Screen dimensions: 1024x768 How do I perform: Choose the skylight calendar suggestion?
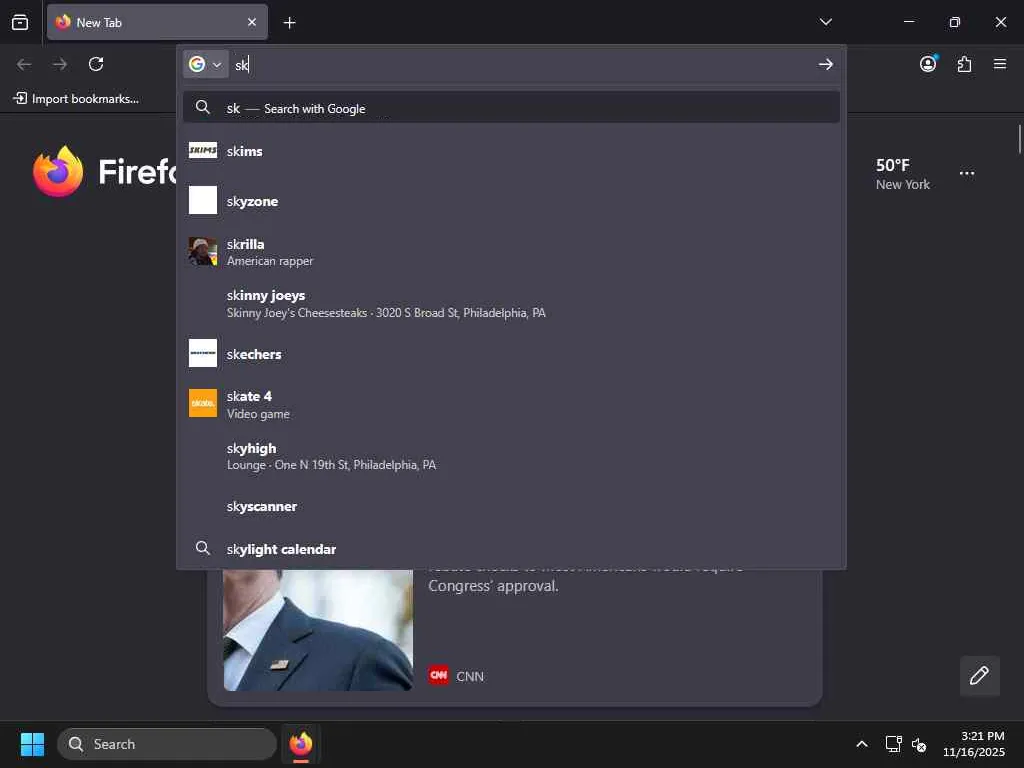[511, 549]
